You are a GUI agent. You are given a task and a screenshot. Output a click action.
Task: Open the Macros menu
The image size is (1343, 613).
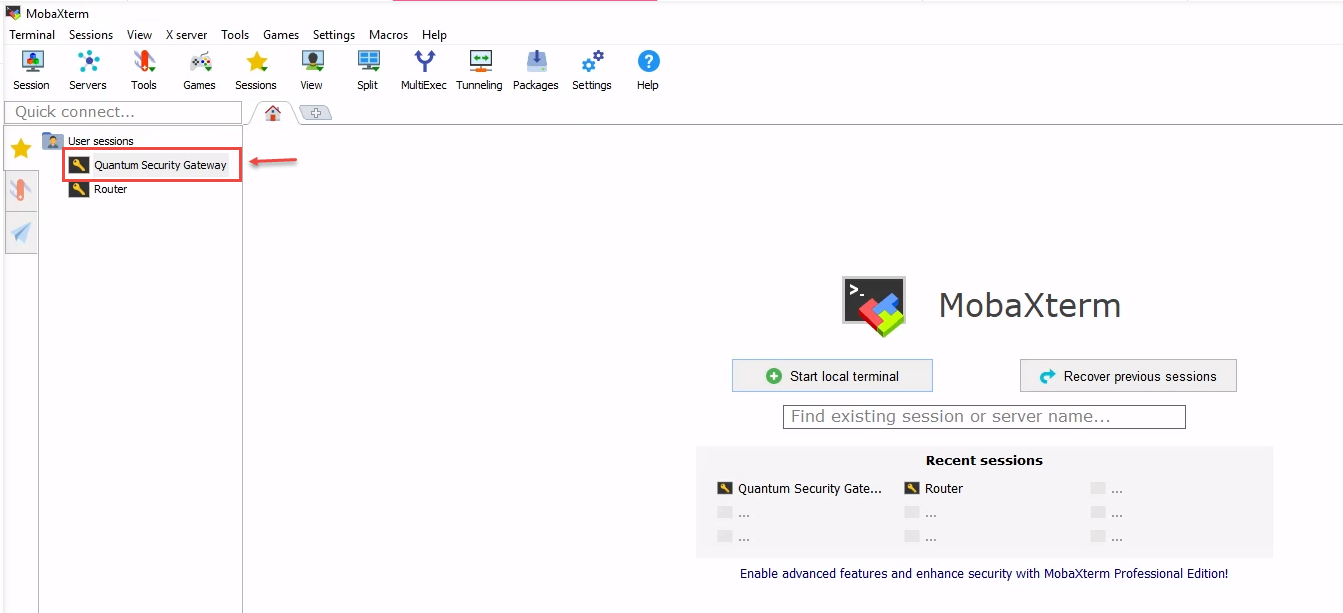pos(388,35)
